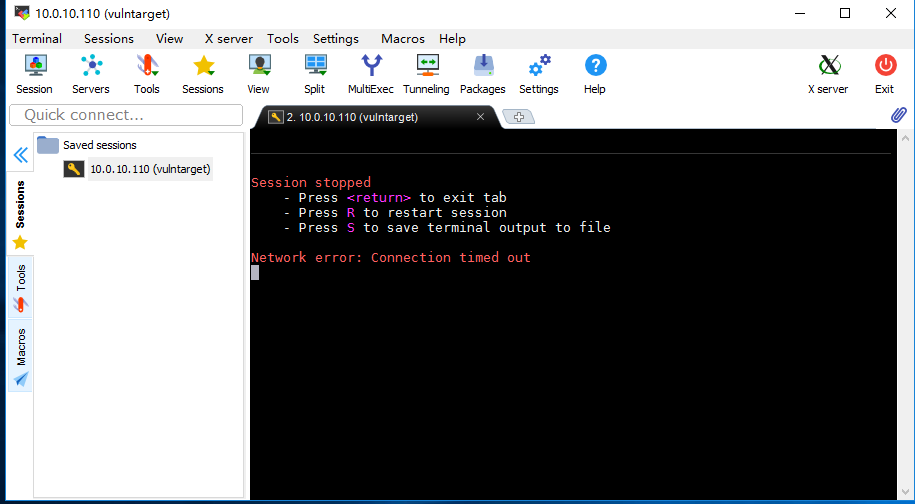The width and height of the screenshot is (915, 504).
Task: Open the View toolbar icon
Action: click(x=258, y=74)
